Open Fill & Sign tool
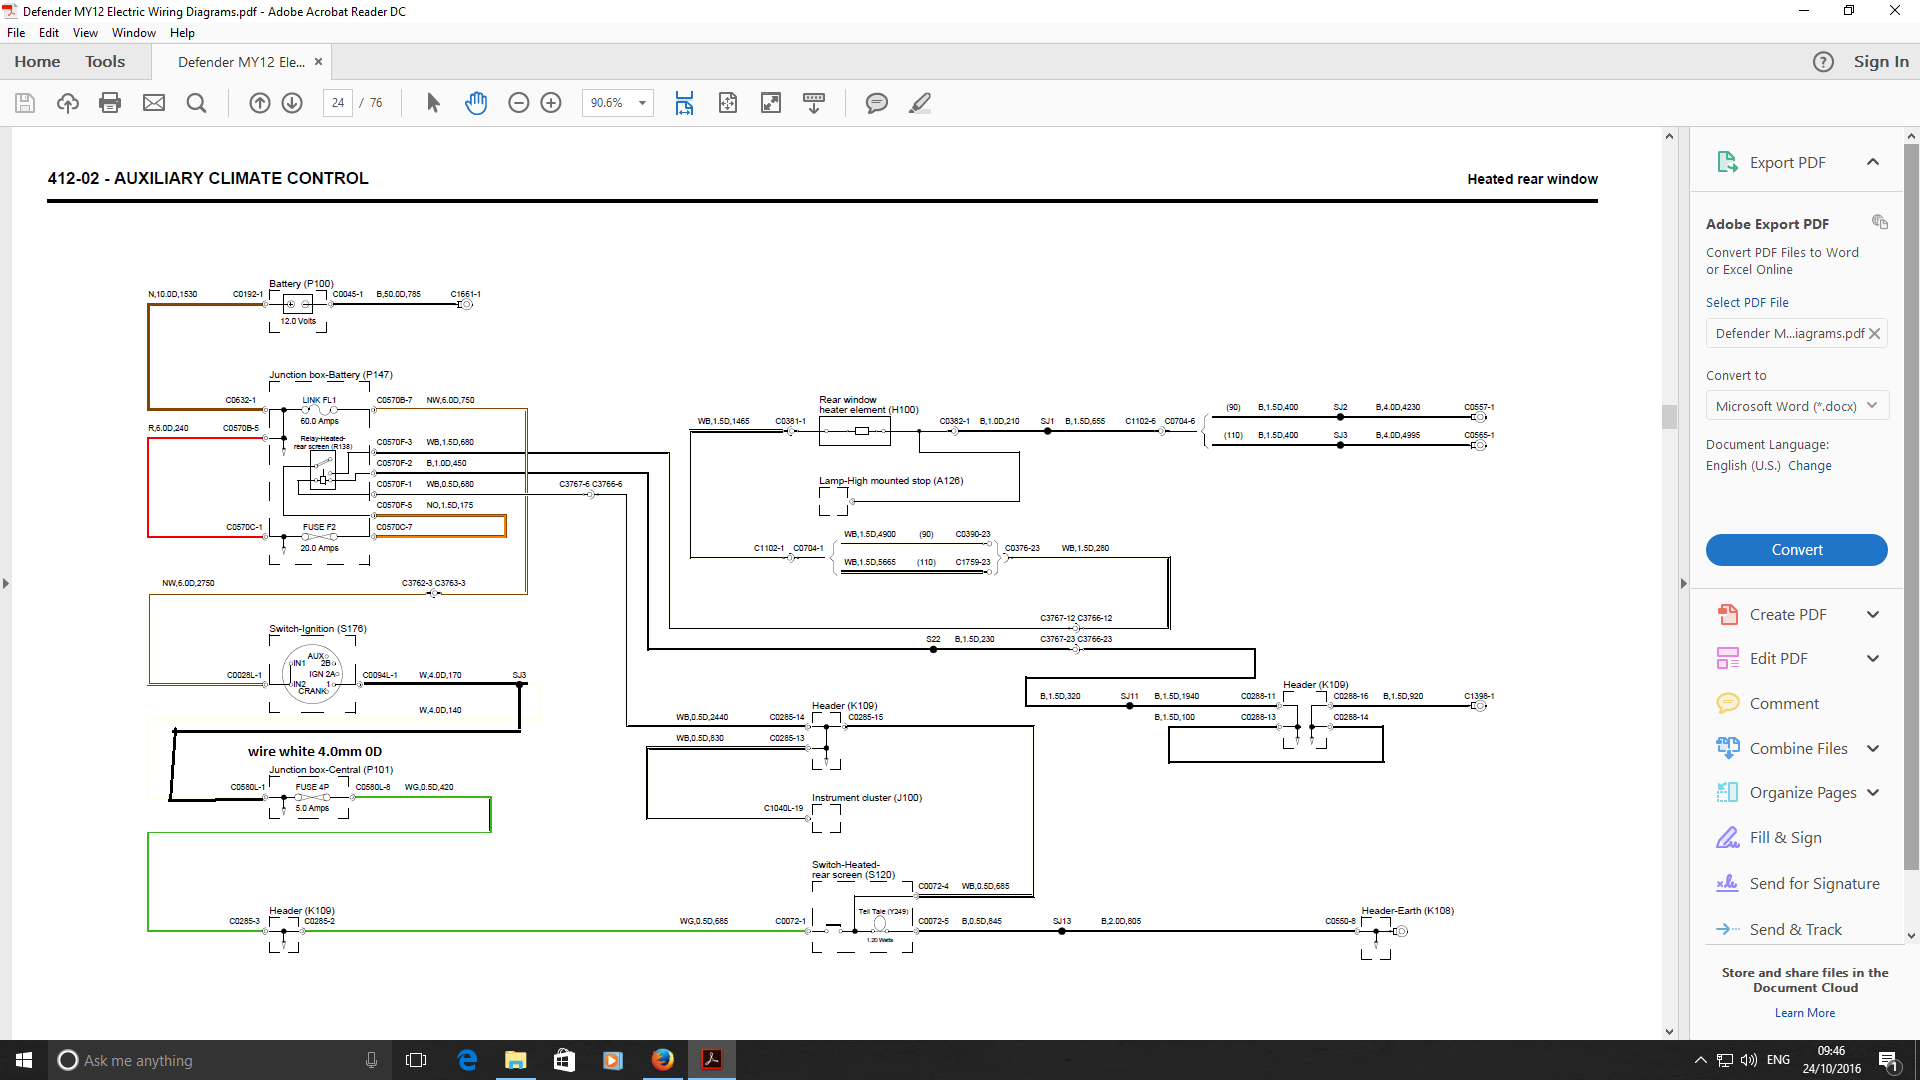 coord(1784,838)
